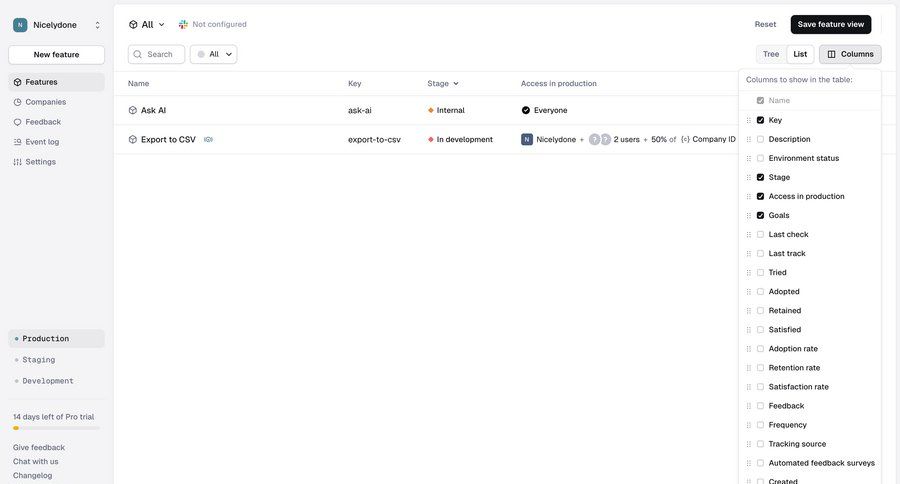Uncheck the Stage column checkbox
Image resolution: width=900 pixels, height=484 pixels.
pyautogui.click(x=761, y=177)
